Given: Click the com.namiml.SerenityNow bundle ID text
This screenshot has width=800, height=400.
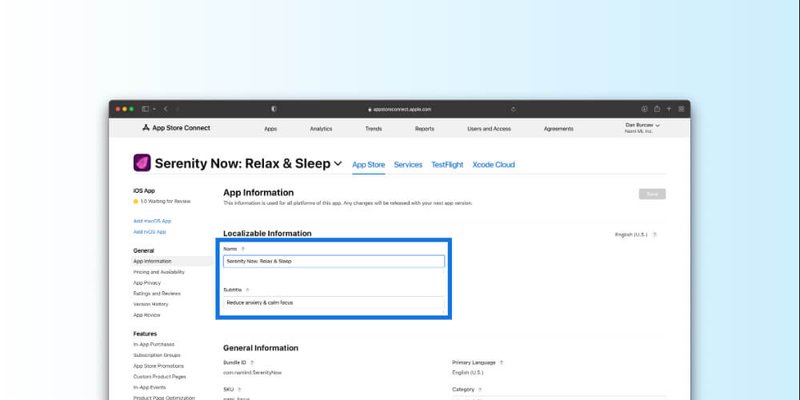Looking at the screenshot, I should (x=252, y=372).
